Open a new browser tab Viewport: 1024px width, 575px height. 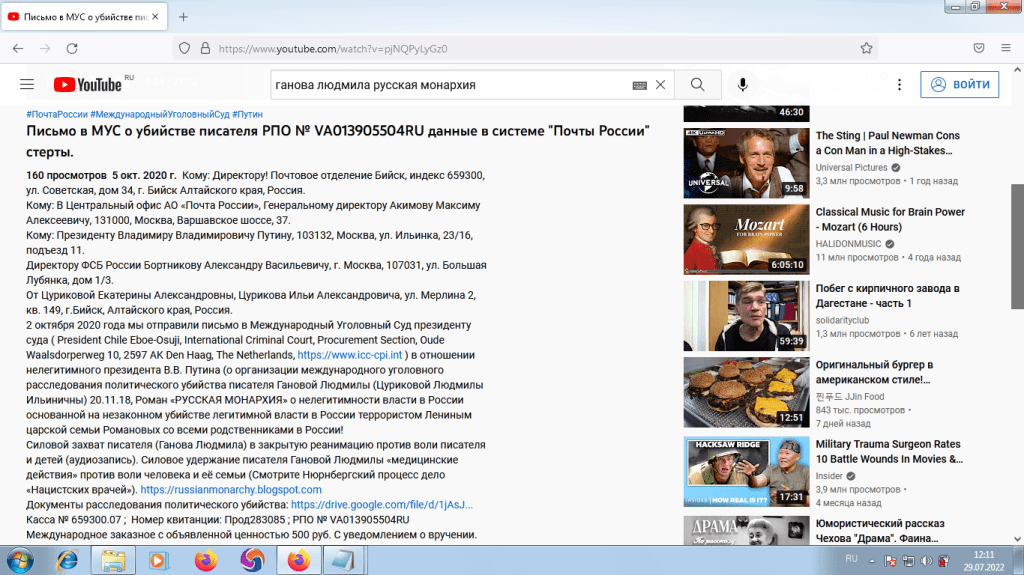point(183,17)
